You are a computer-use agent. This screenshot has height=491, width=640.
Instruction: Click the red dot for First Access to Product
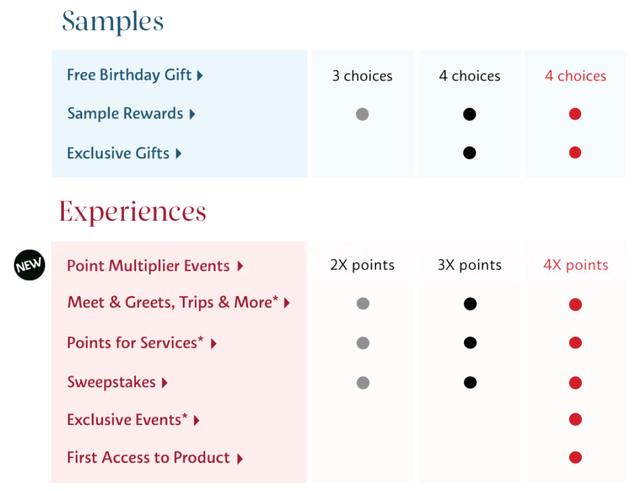pyautogui.click(x=575, y=458)
